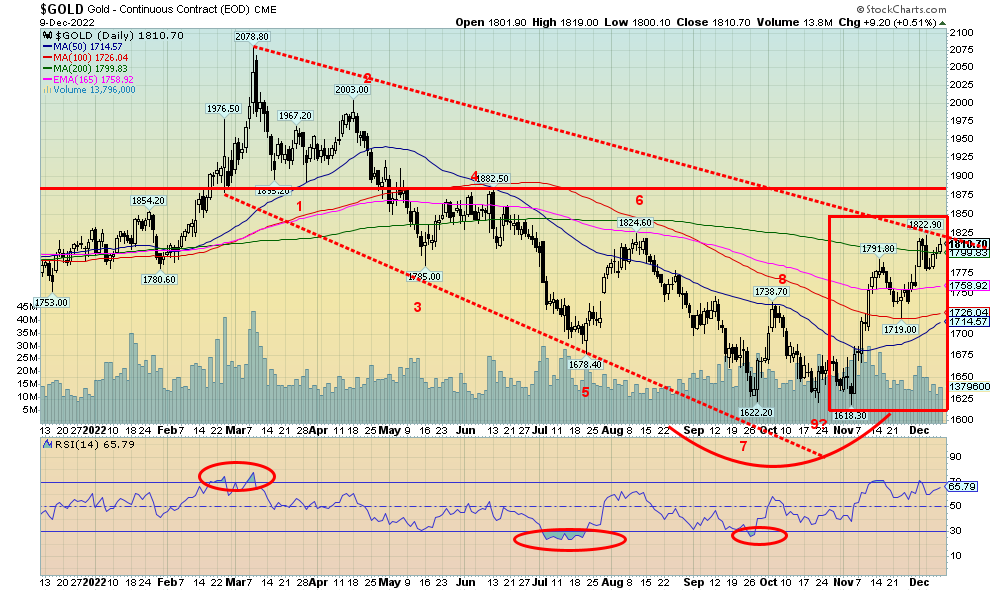Click the red wave number 3 annotation
This screenshot has height=591, width=990.
416,307
